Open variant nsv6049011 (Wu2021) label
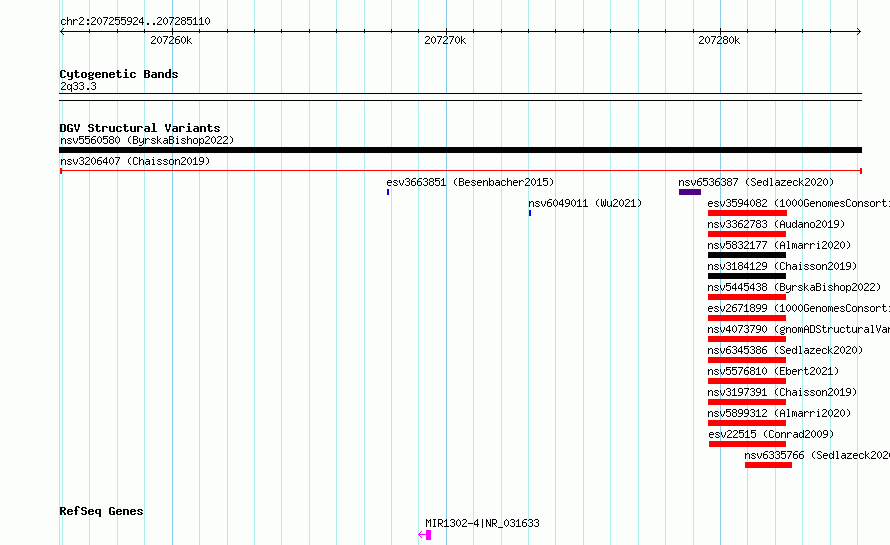 (x=585, y=203)
